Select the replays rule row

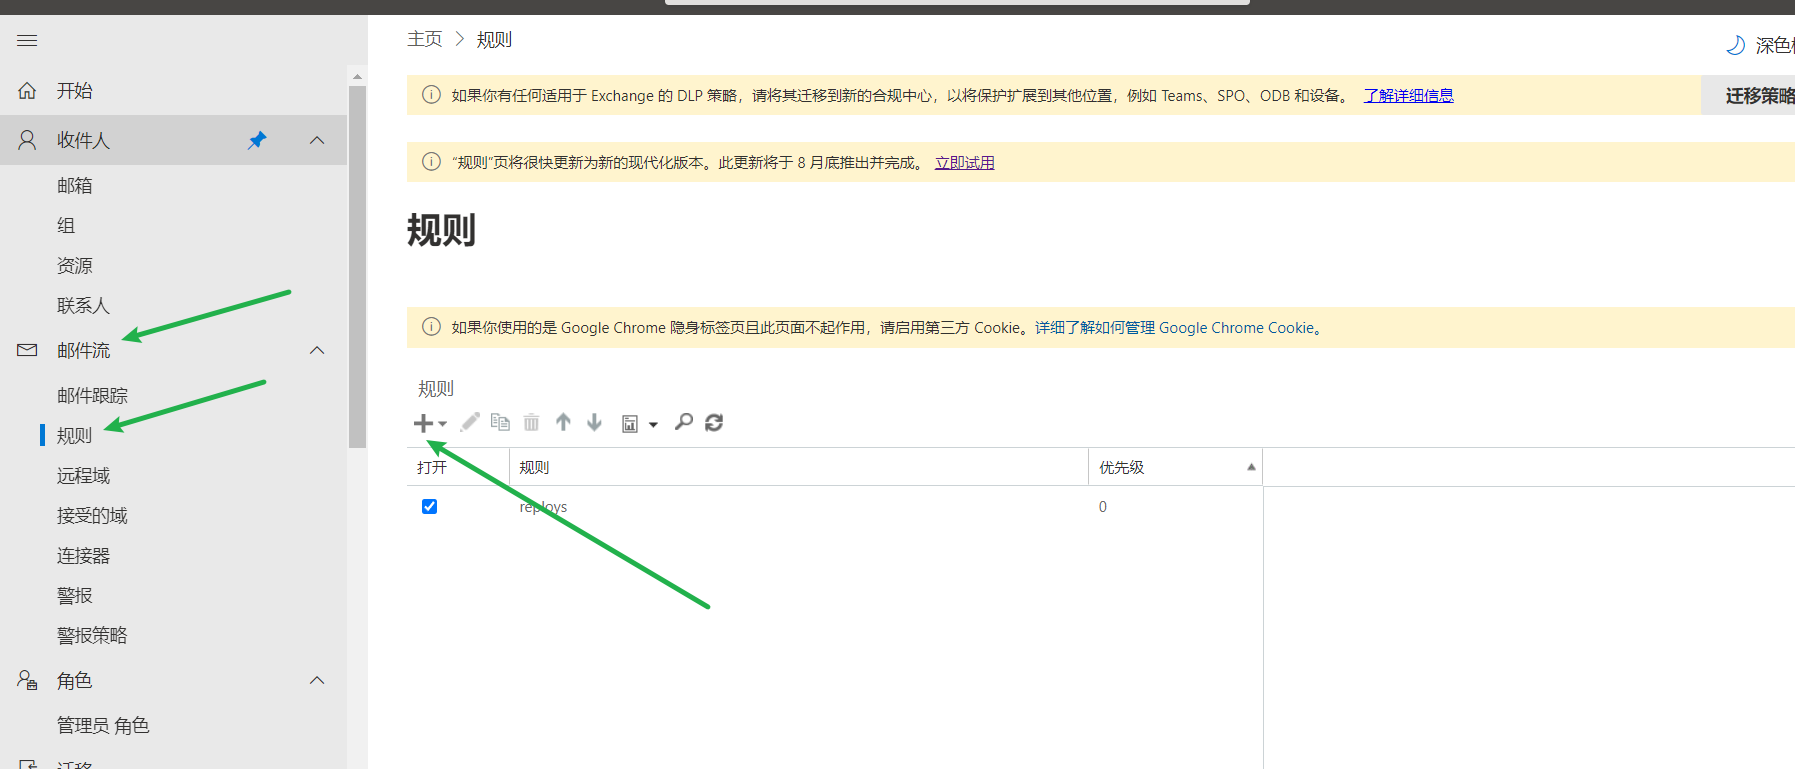click(835, 506)
